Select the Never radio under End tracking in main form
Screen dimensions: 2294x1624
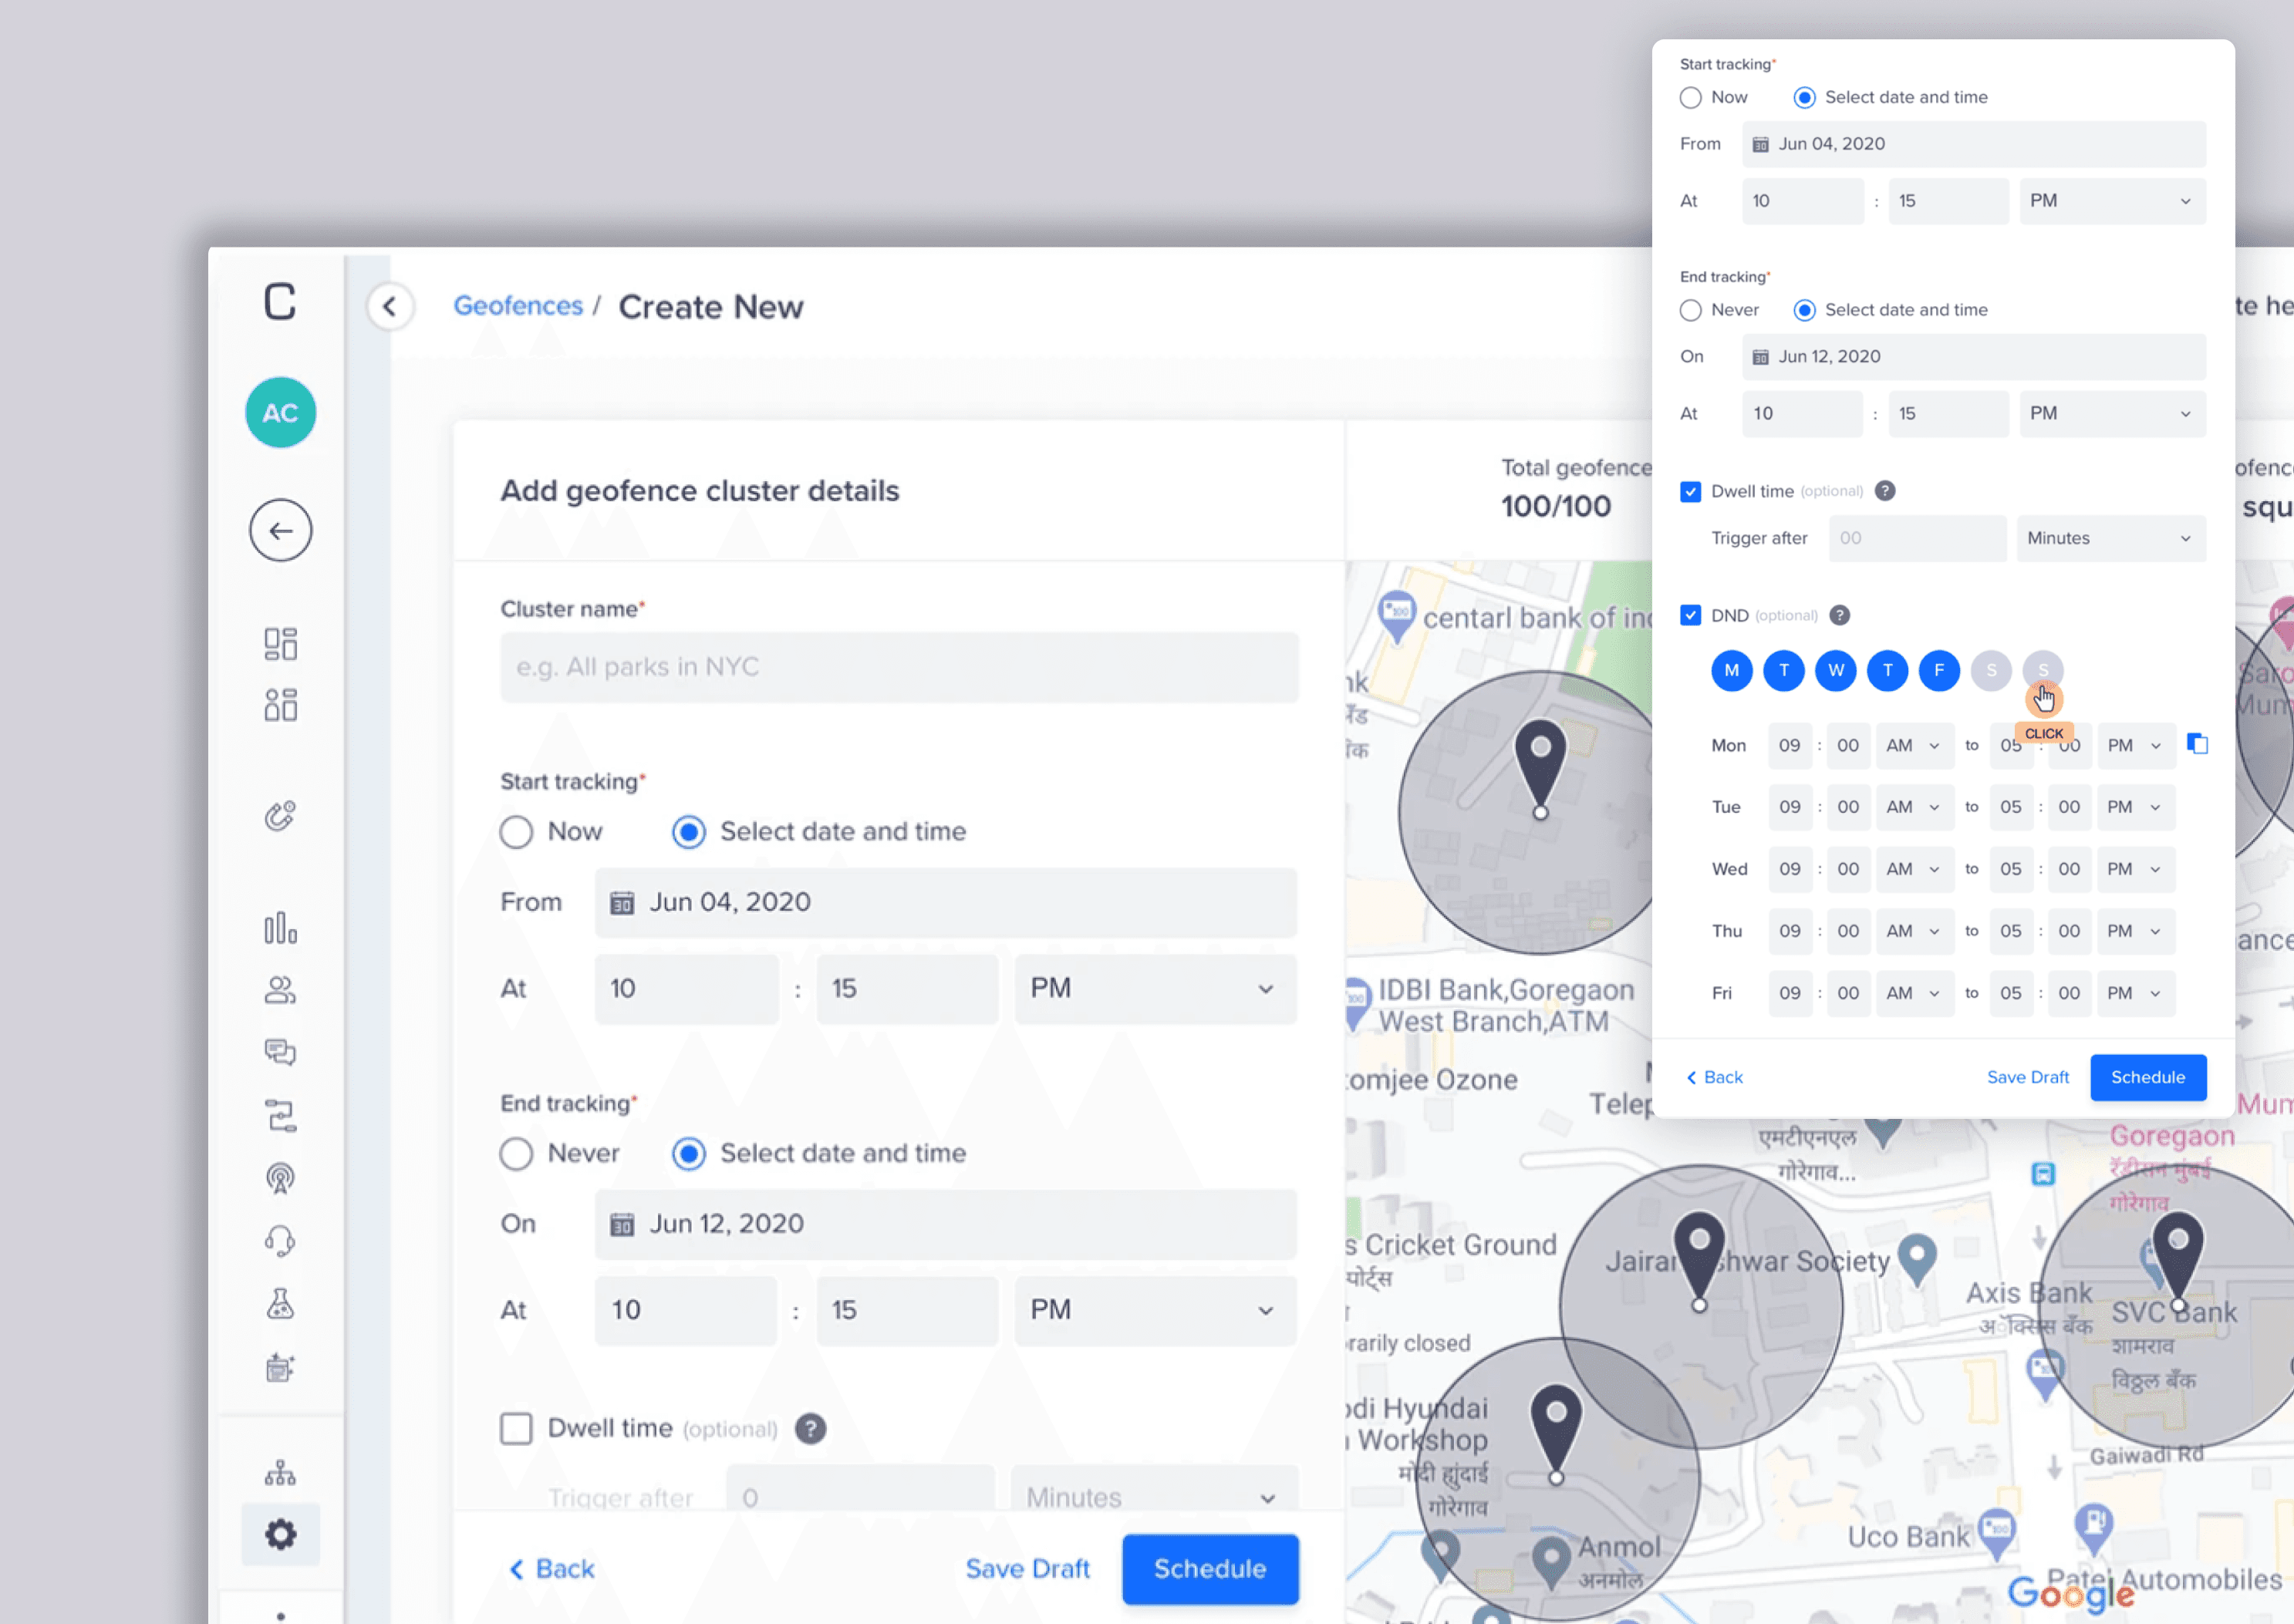pos(516,1154)
